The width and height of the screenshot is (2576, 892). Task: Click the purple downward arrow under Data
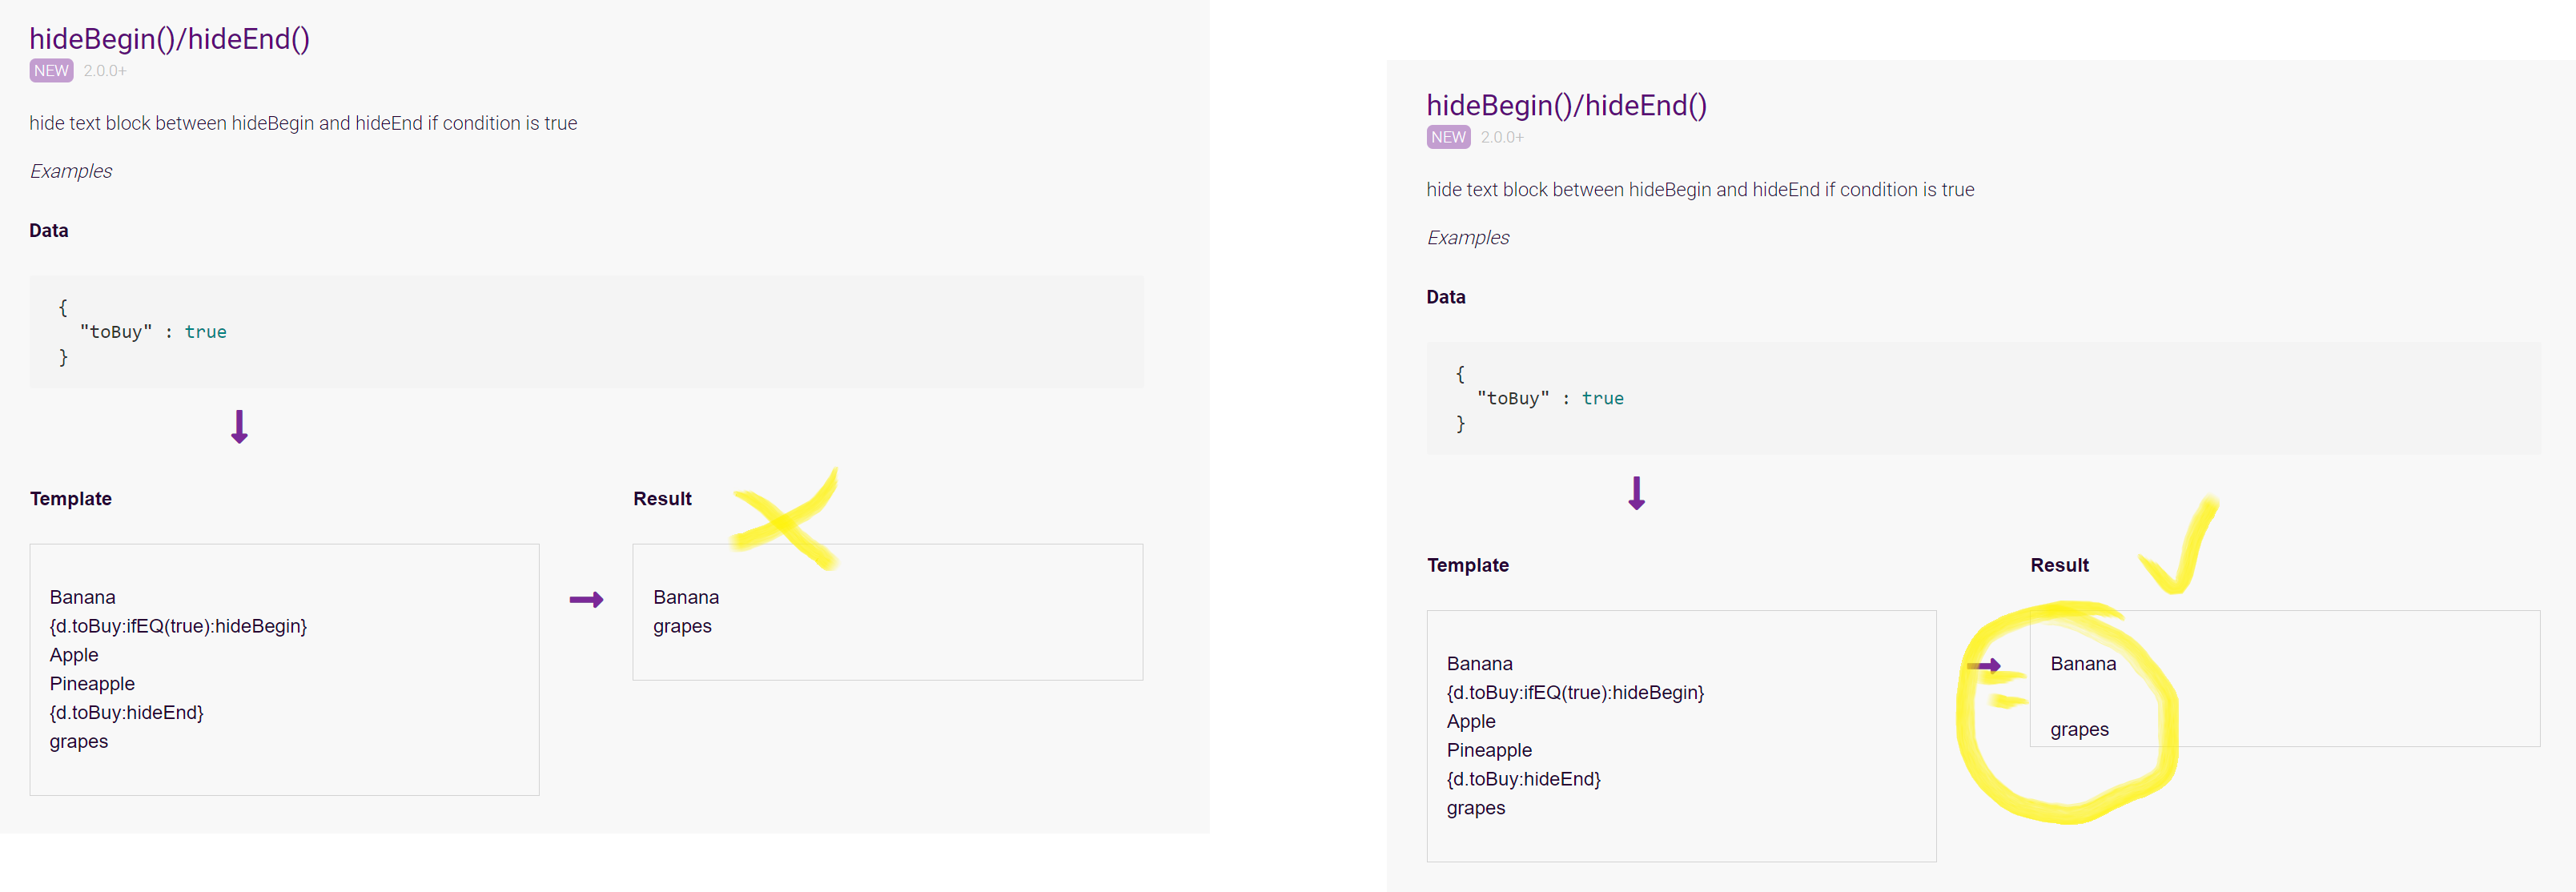(x=239, y=427)
